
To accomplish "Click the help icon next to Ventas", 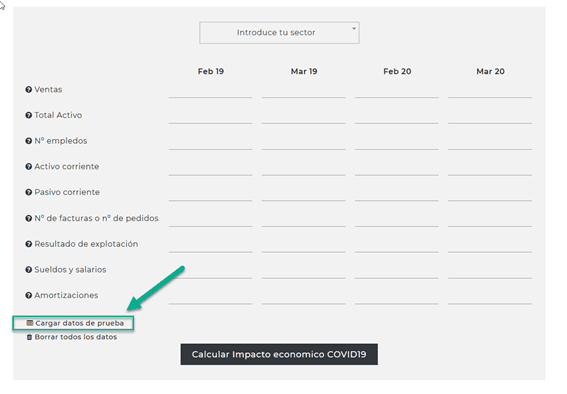I will 29,90.
